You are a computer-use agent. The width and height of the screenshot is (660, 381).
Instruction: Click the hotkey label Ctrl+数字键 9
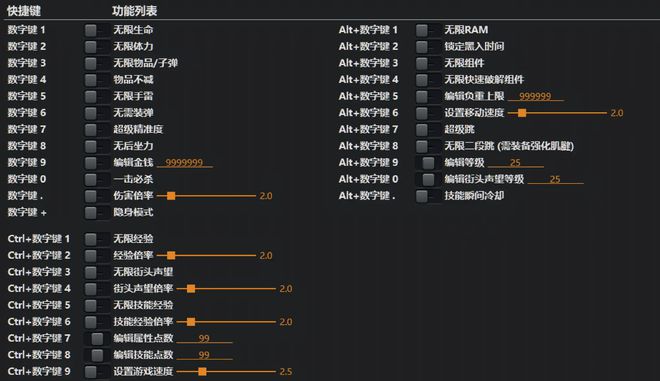[x=39, y=371]
